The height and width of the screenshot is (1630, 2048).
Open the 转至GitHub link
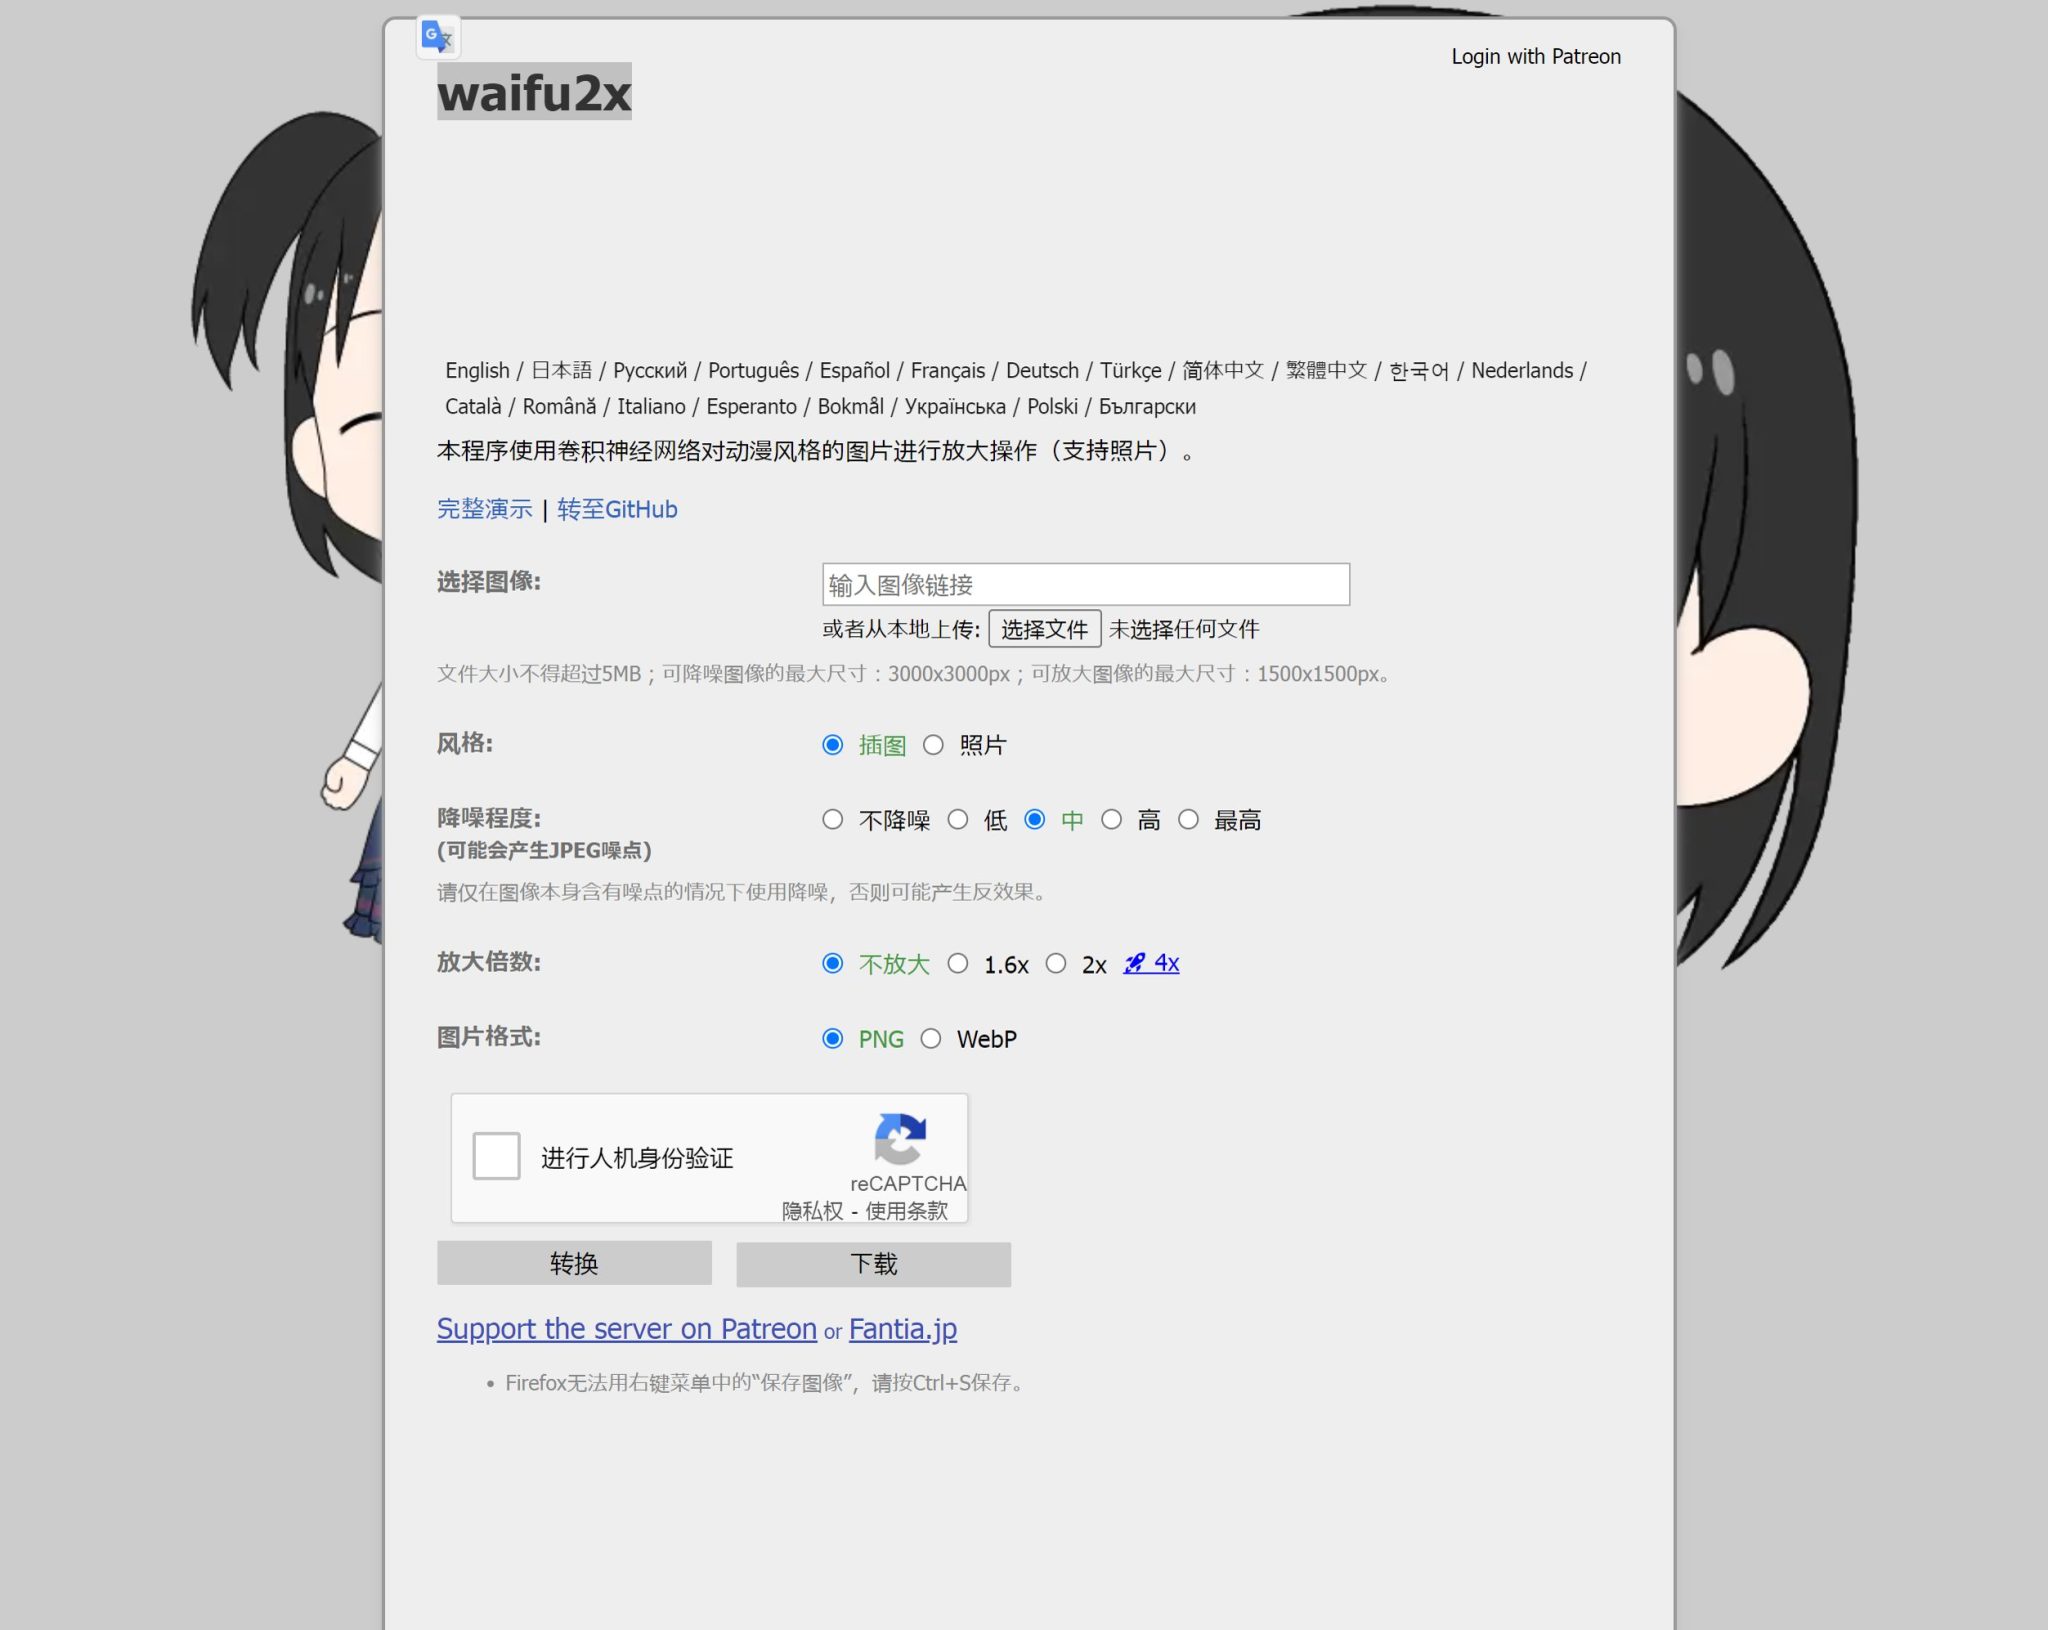[616, 510]
